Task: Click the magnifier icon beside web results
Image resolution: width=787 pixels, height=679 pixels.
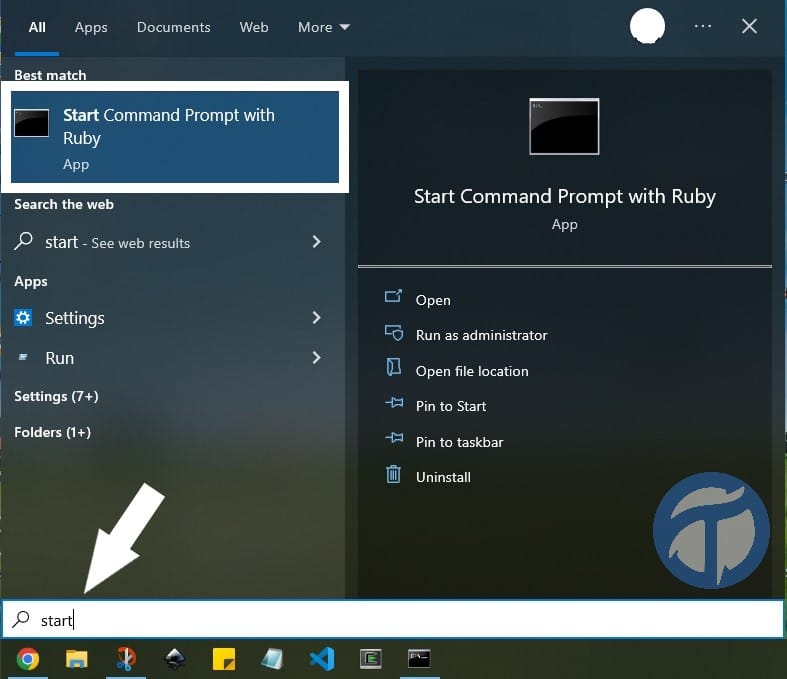Action: point(24,241)
